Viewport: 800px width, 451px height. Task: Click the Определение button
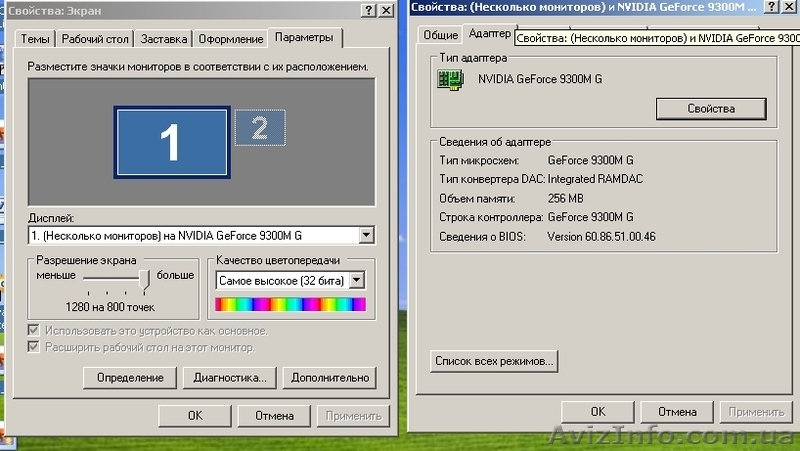click(x=130, y=378)
